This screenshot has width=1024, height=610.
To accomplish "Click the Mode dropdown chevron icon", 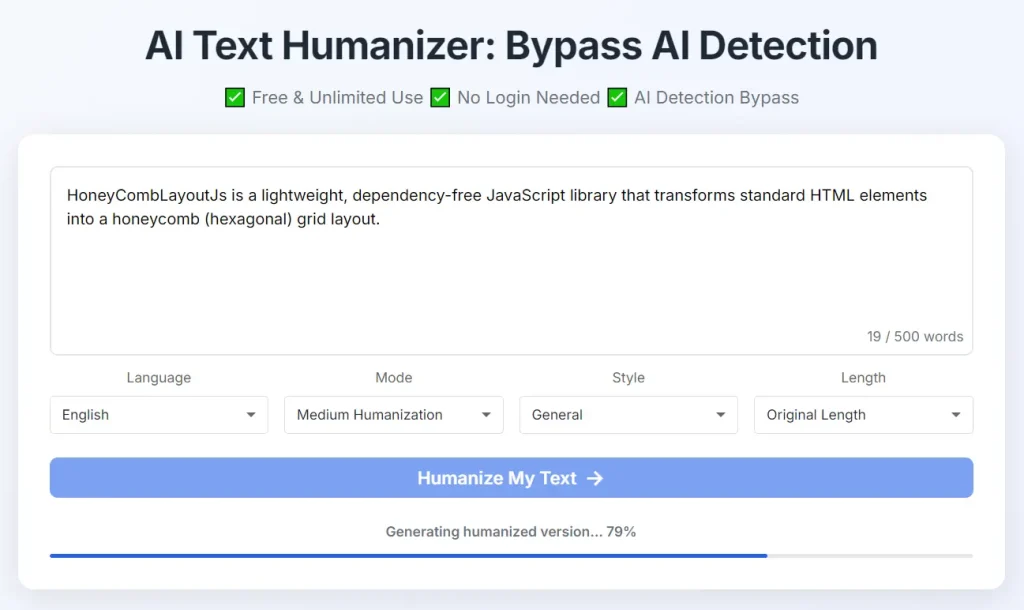I will point(486,414).
